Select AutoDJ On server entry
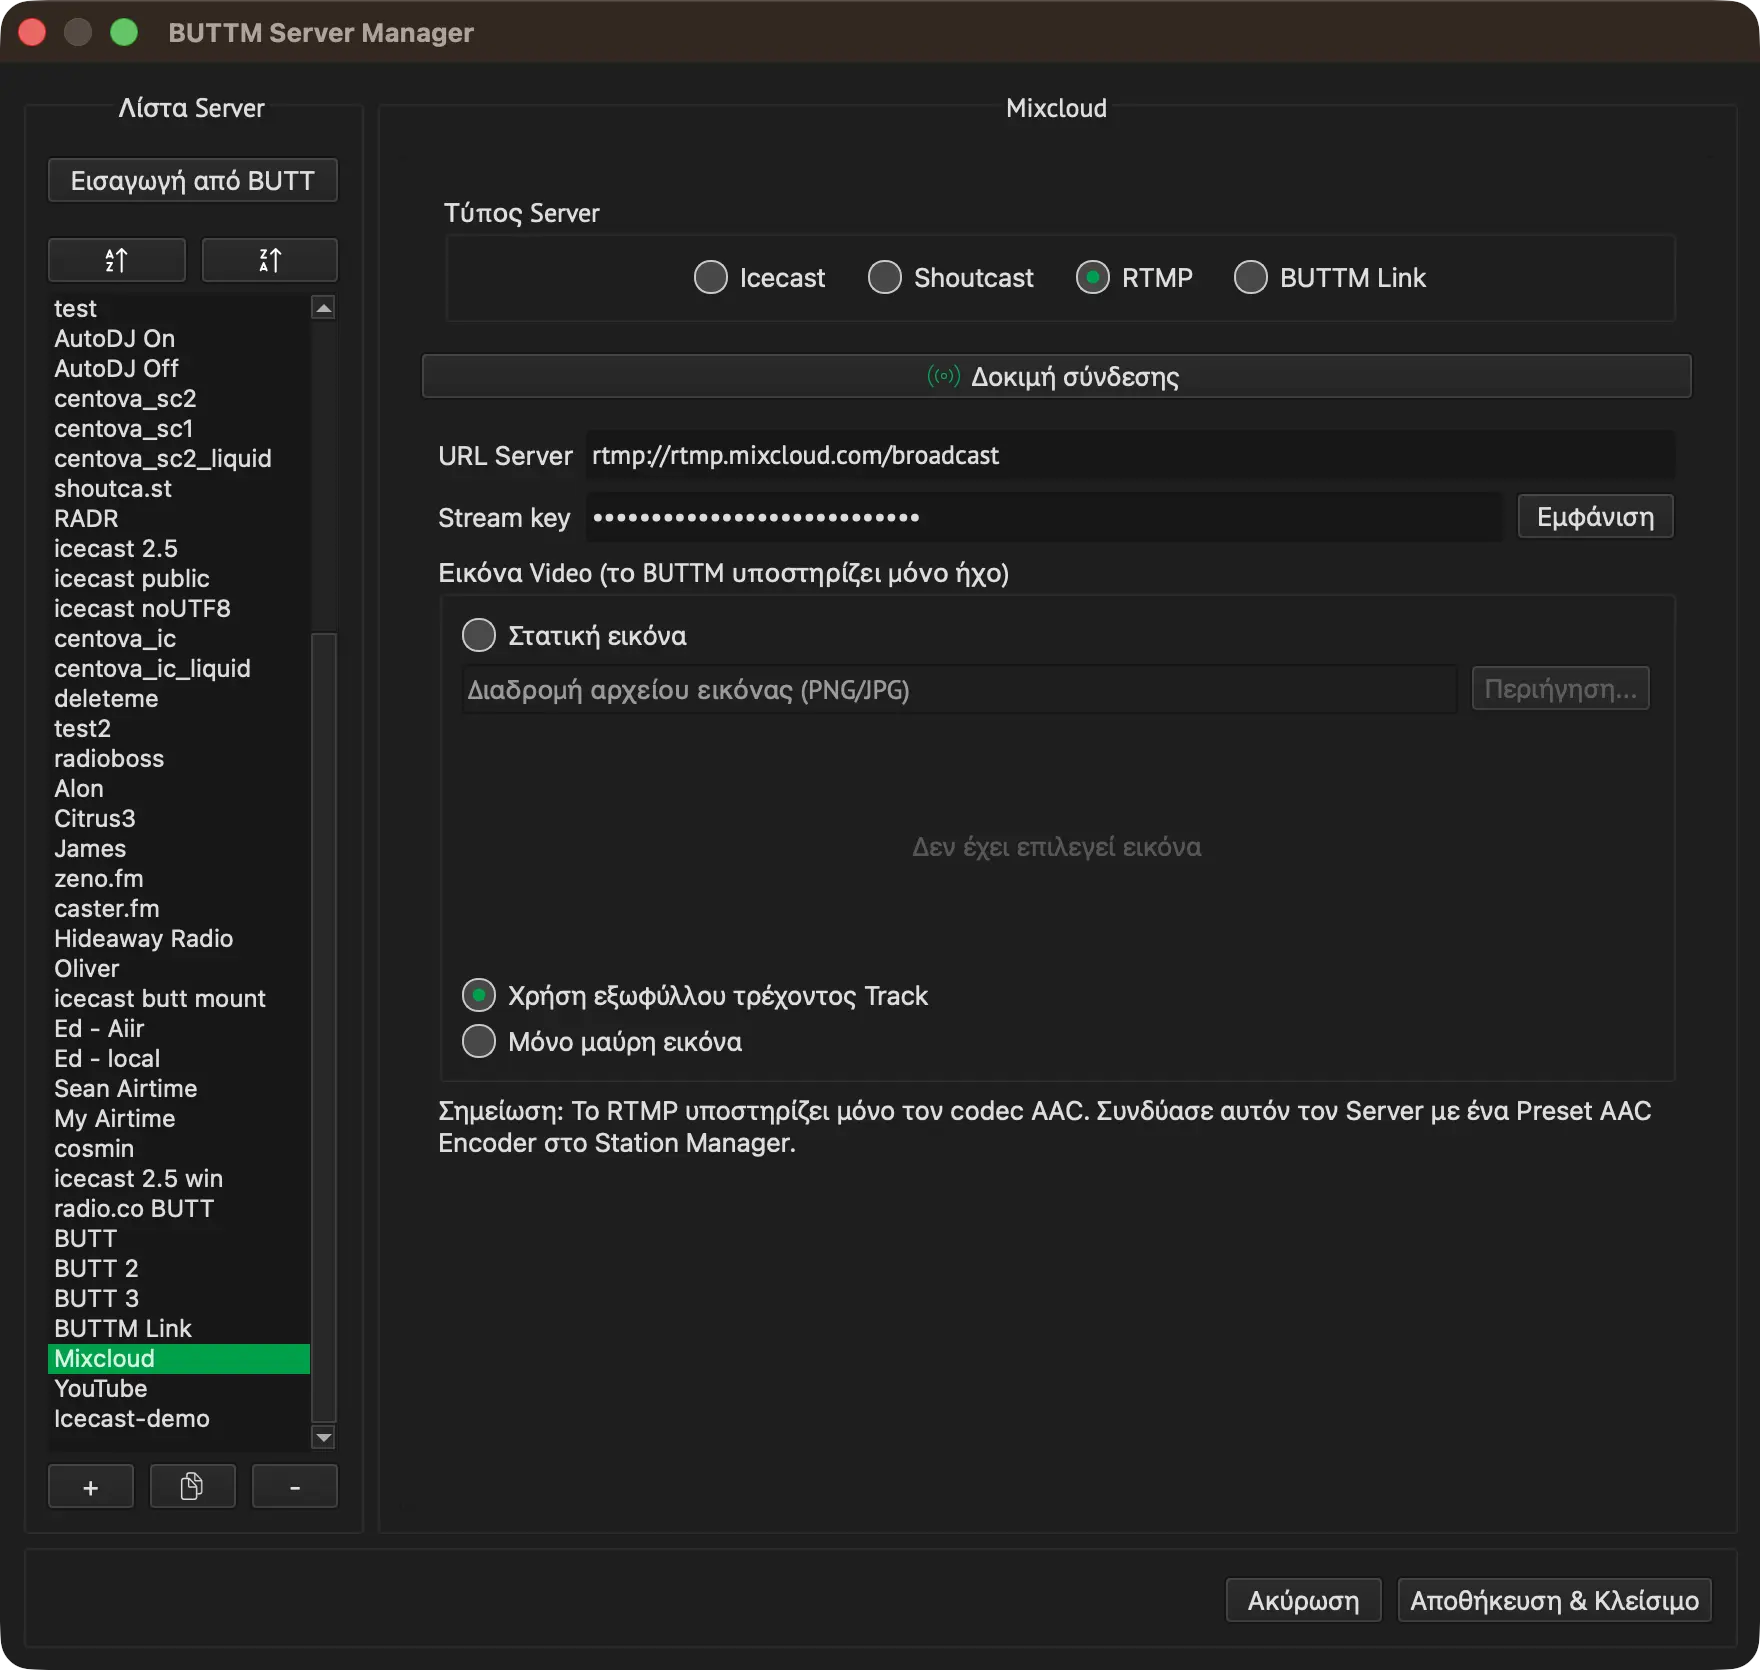This screenshot has height=1670, width=1760. [x=179, y=339]
